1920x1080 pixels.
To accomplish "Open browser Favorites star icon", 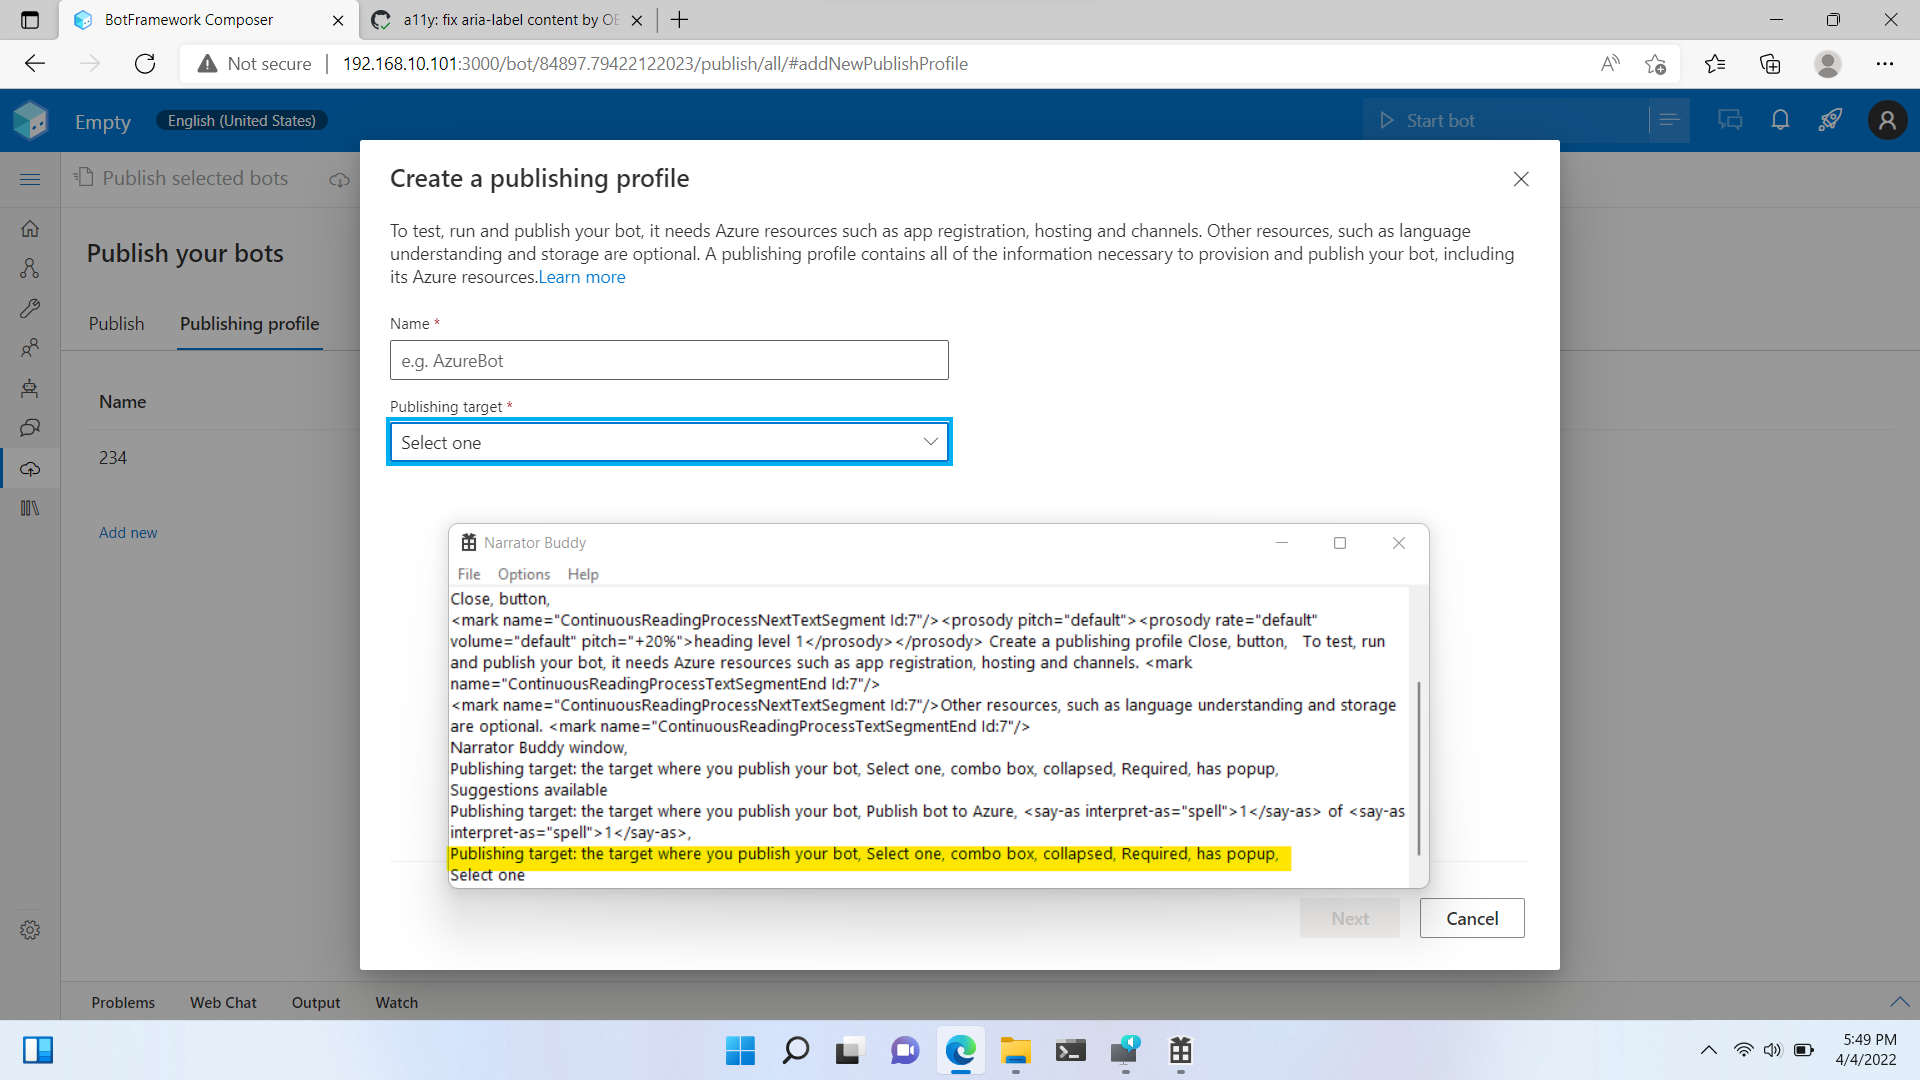I will point(1714,64).
